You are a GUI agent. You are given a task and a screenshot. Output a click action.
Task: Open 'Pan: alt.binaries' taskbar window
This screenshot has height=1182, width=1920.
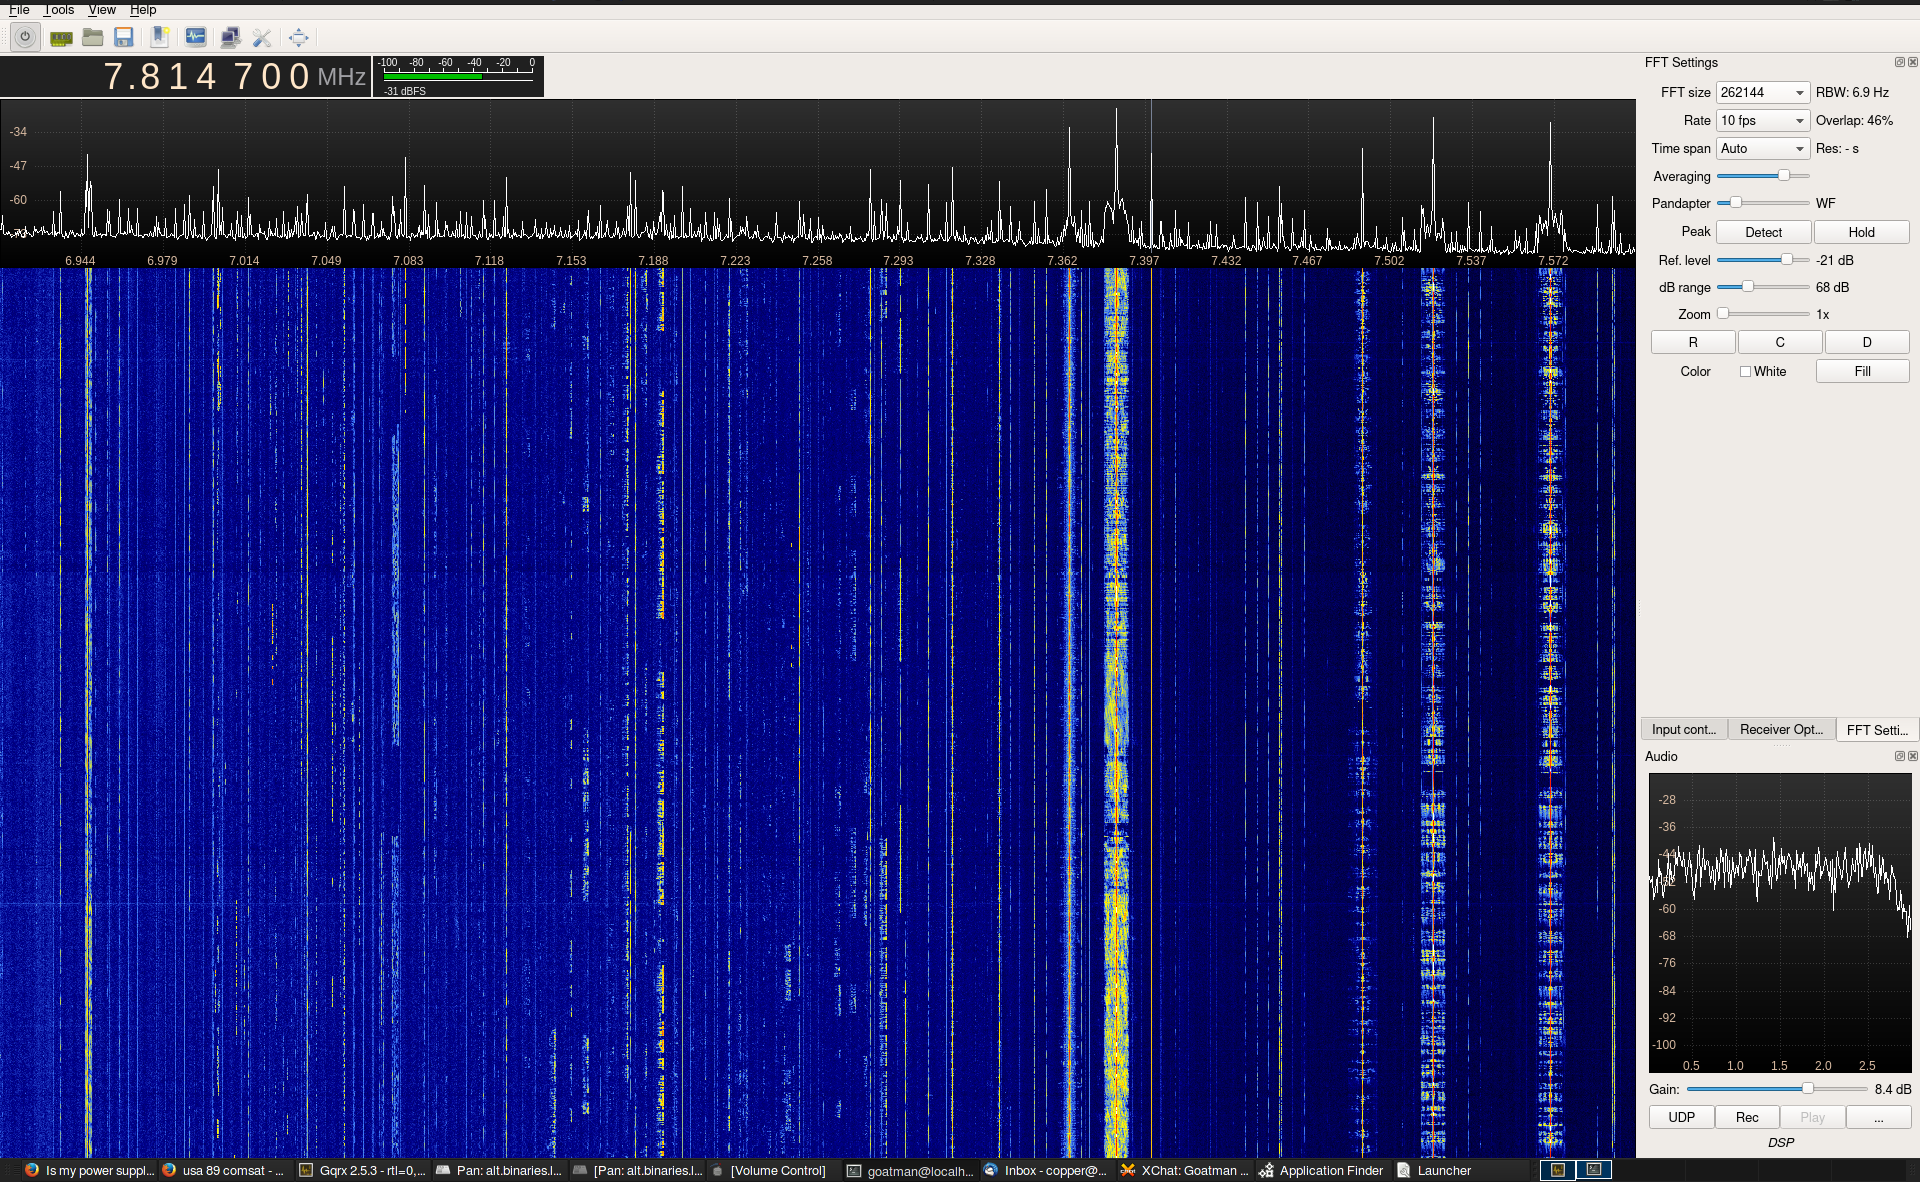(499, 1170)
